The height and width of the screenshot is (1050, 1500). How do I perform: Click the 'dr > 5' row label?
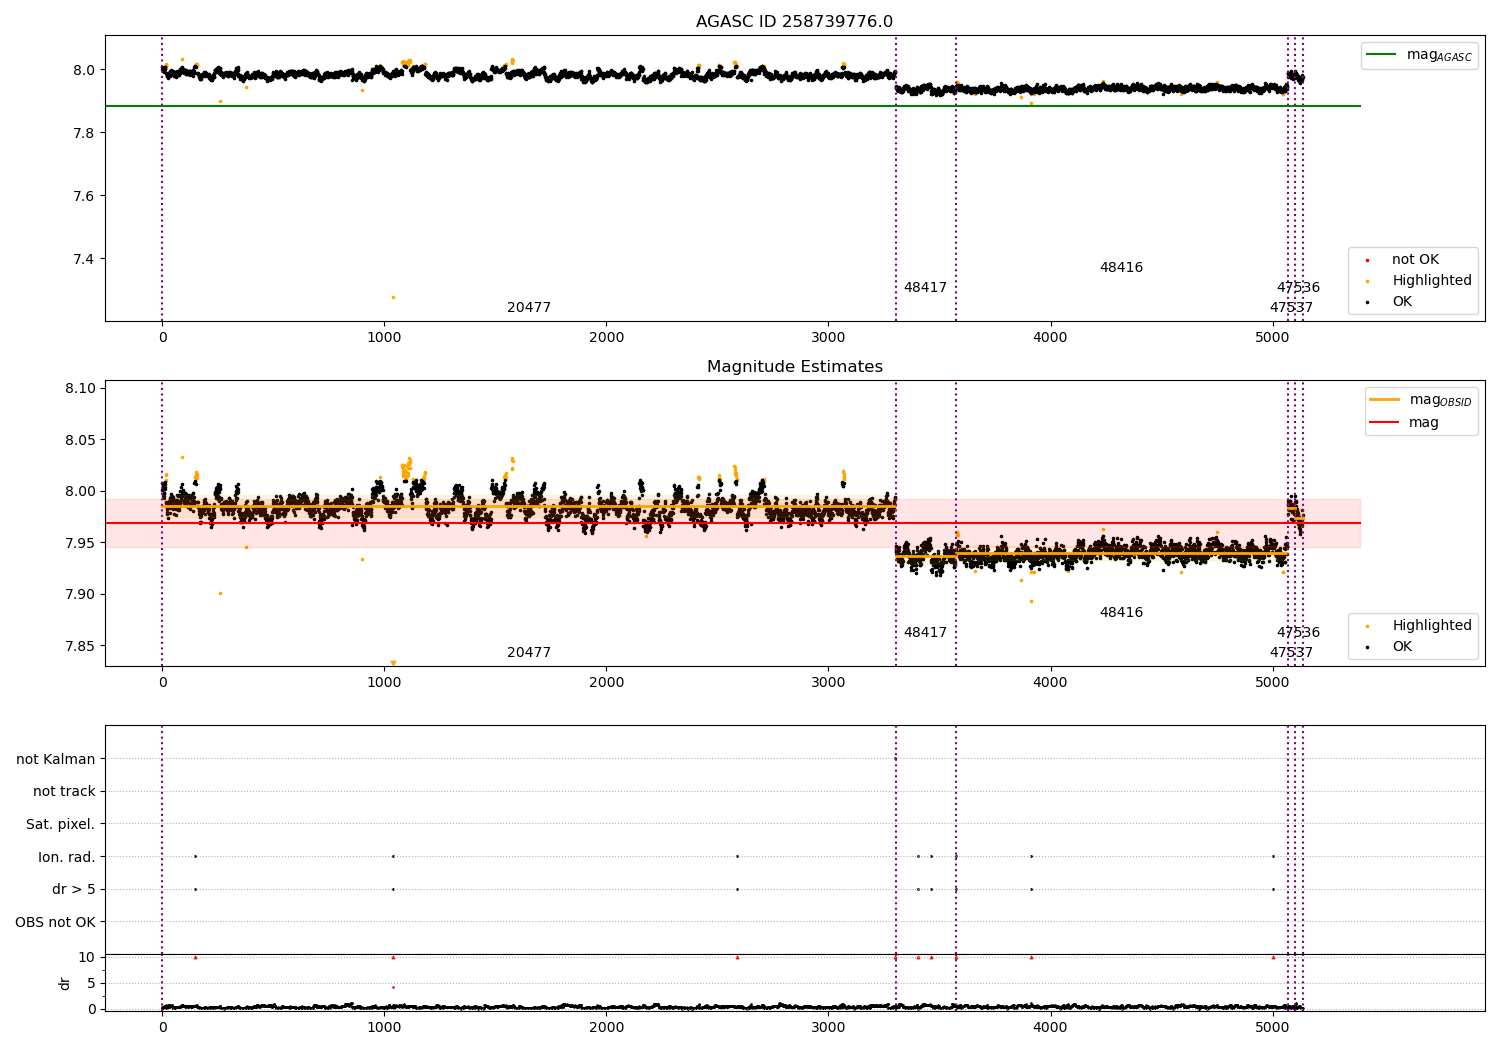pos(74,889)
